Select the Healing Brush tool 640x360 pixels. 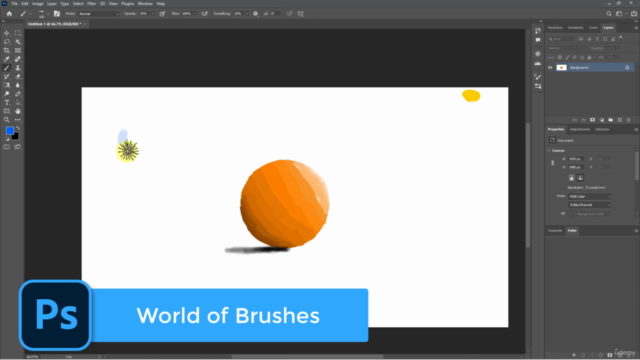tap(18, 59)
